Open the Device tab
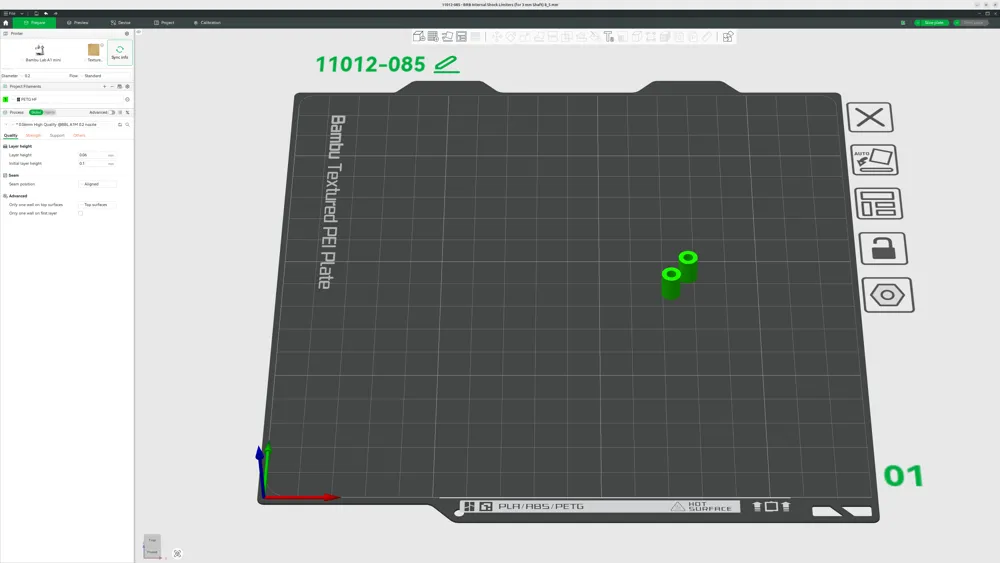This screenshot has height=563, width=1000. pos(121,23)
